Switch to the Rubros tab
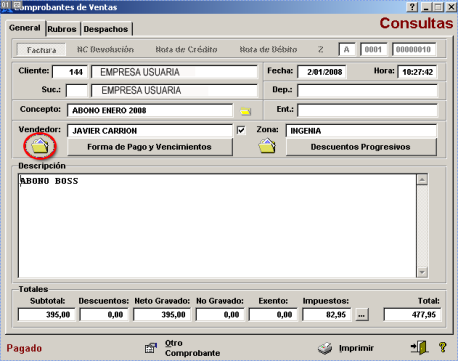The height and width of the screenshot is (361, 458). (x=62, y=29)
